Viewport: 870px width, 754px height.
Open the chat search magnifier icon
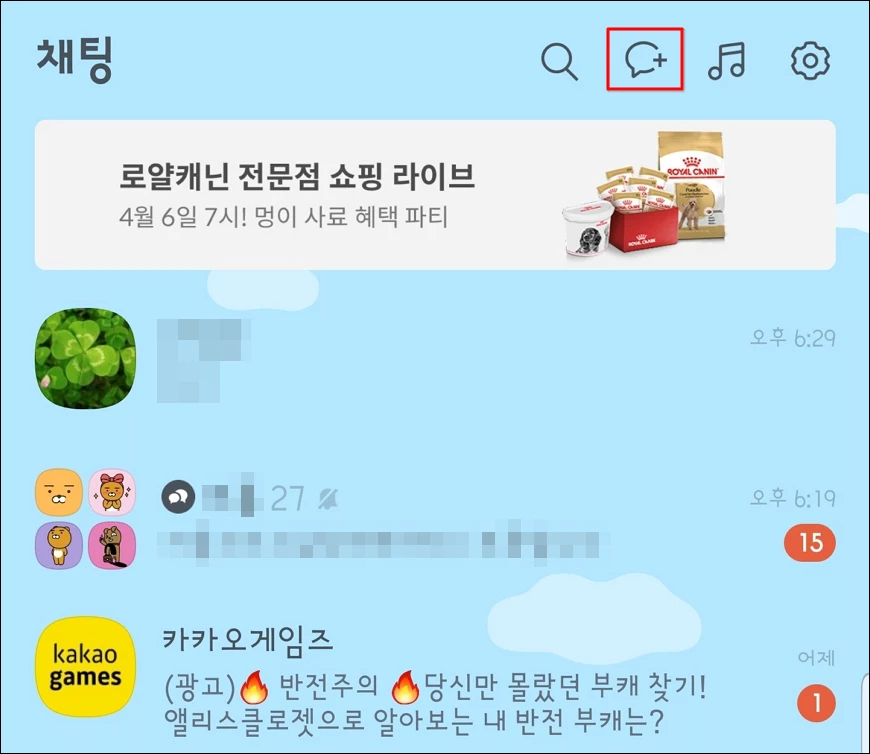559,61
